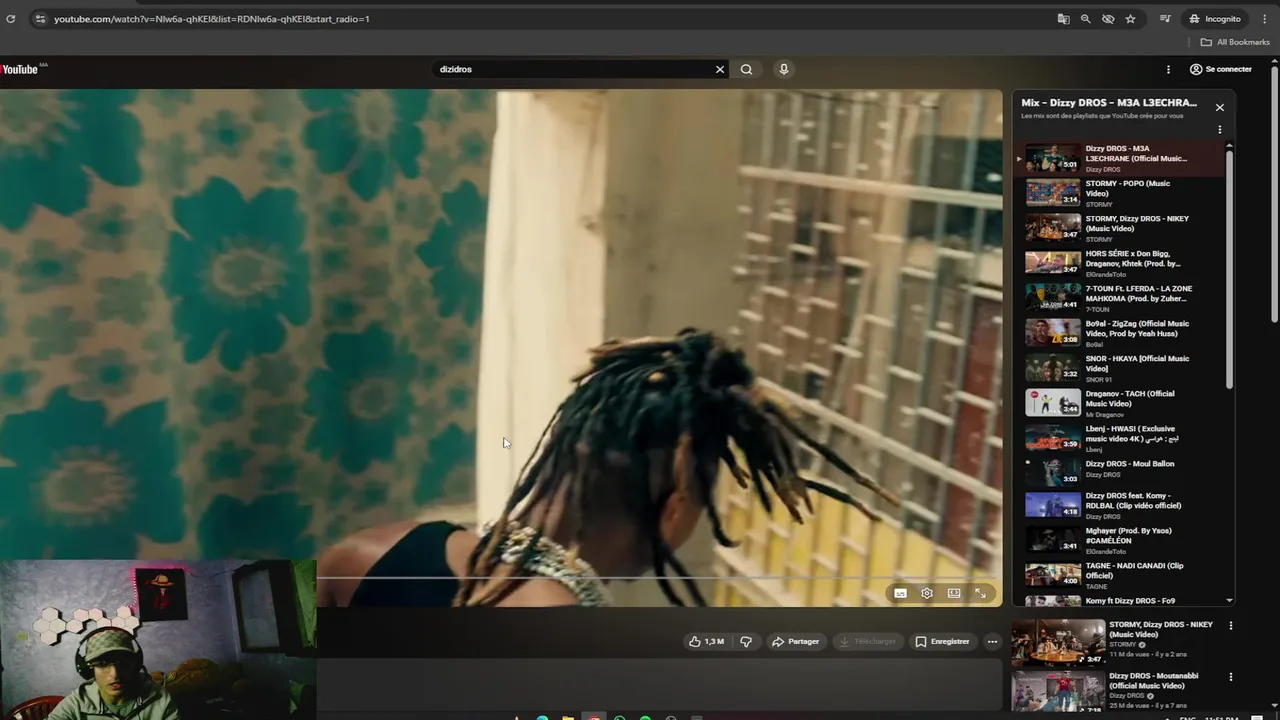Screen dimensions: 1280x720
Task: Toggle subtitles in the video player
Action: tap(900, 593)
